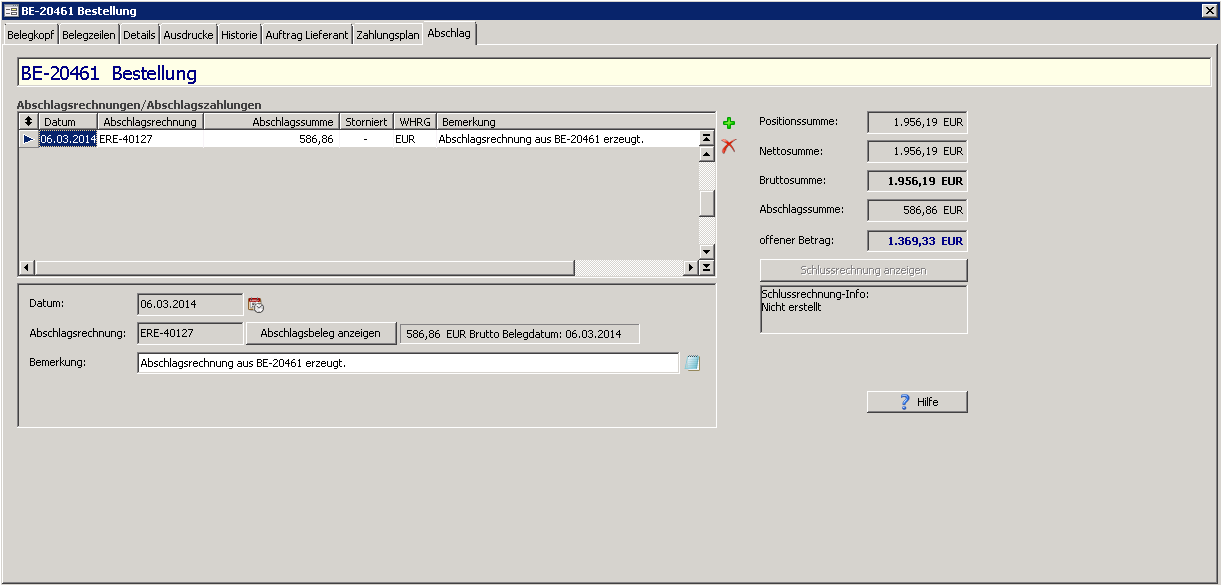Image resolution: width=1221 pixels, height=585 pixels.
Task: Sort by the Datum column header
Action: click(x=68, y=122)
